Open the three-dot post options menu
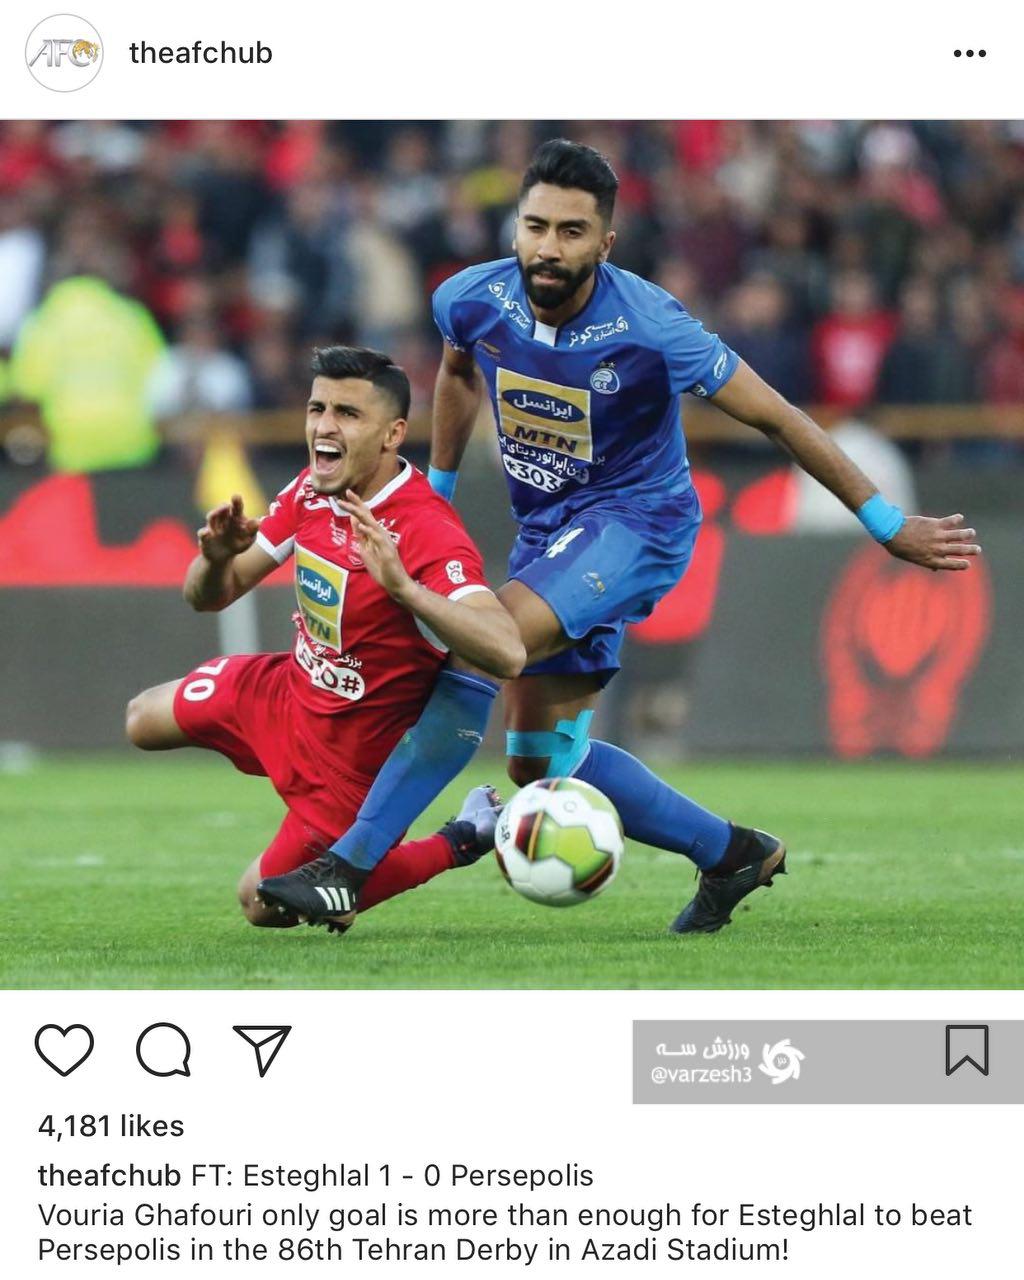The height and width of the screenshot is (1280, 1024). pyautogui.click(x=969, y=54)
